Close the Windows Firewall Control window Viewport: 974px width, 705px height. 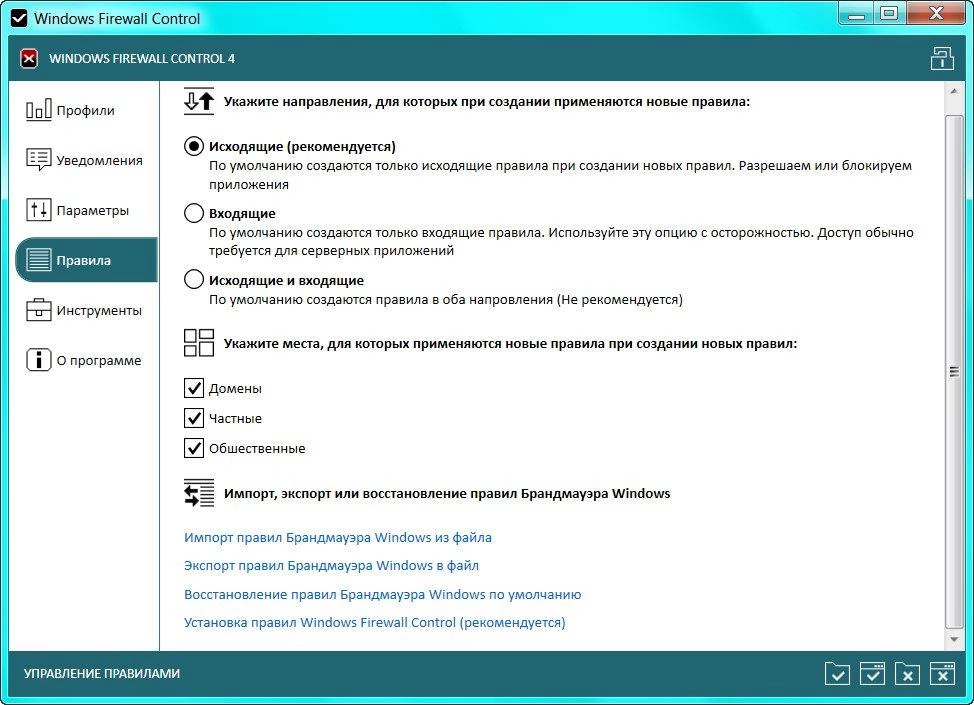935,14
